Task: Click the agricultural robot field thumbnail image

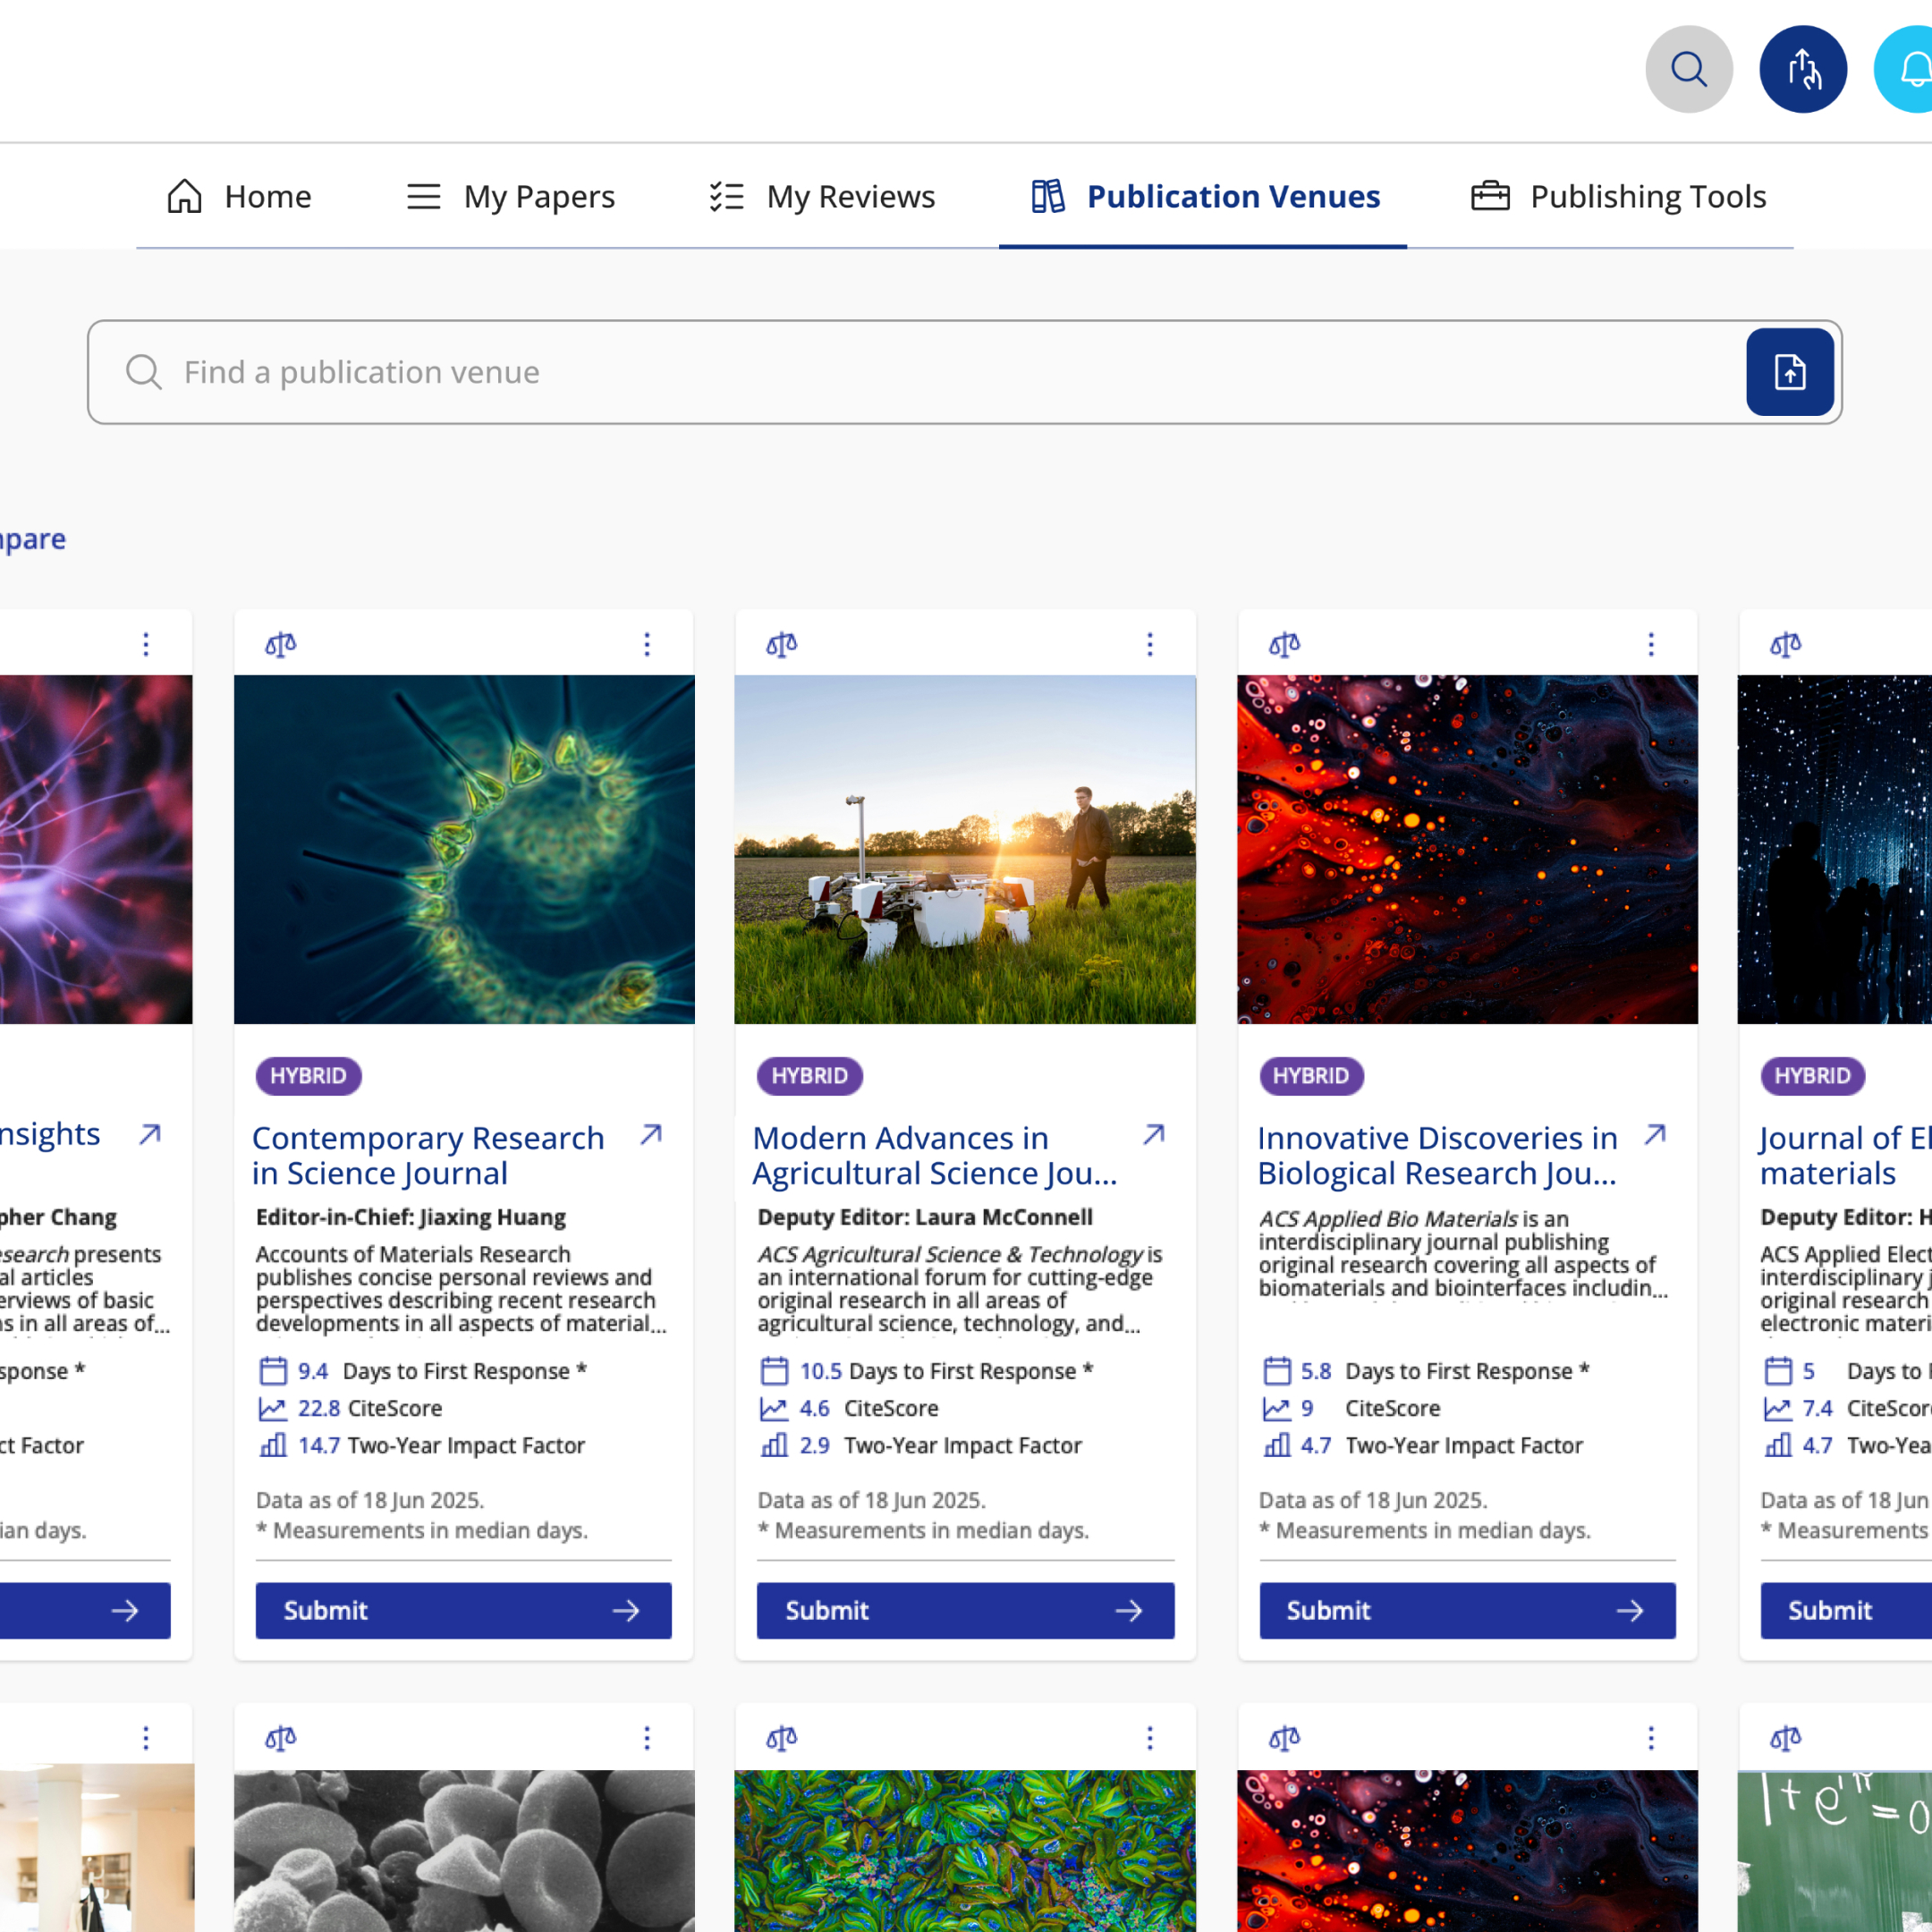Action: [964, 849]
